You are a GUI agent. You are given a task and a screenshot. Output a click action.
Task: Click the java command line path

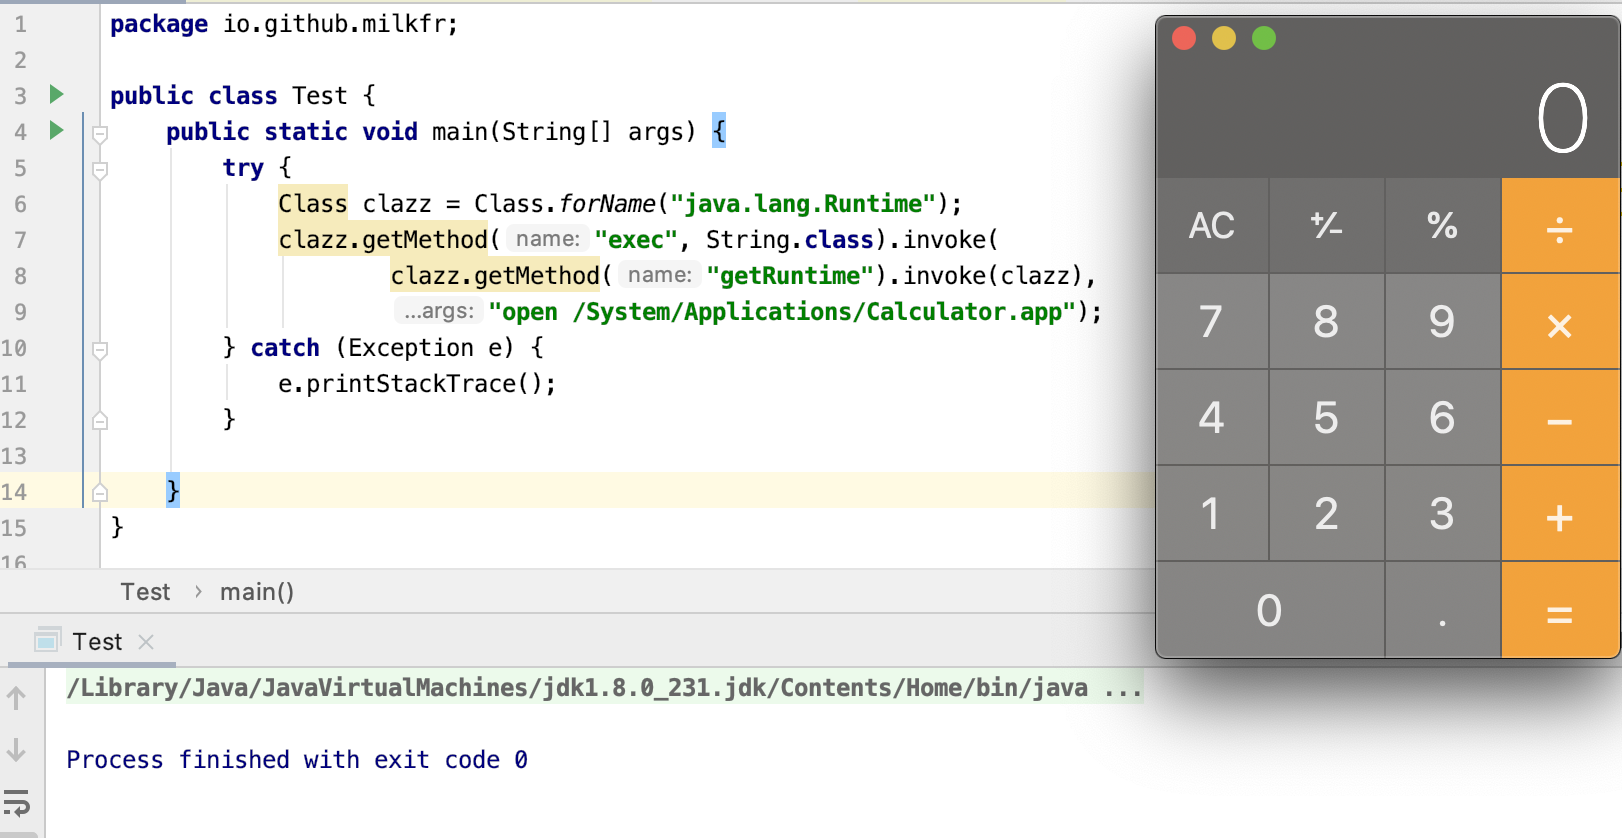pyautogui.click(x=577, y=688)
